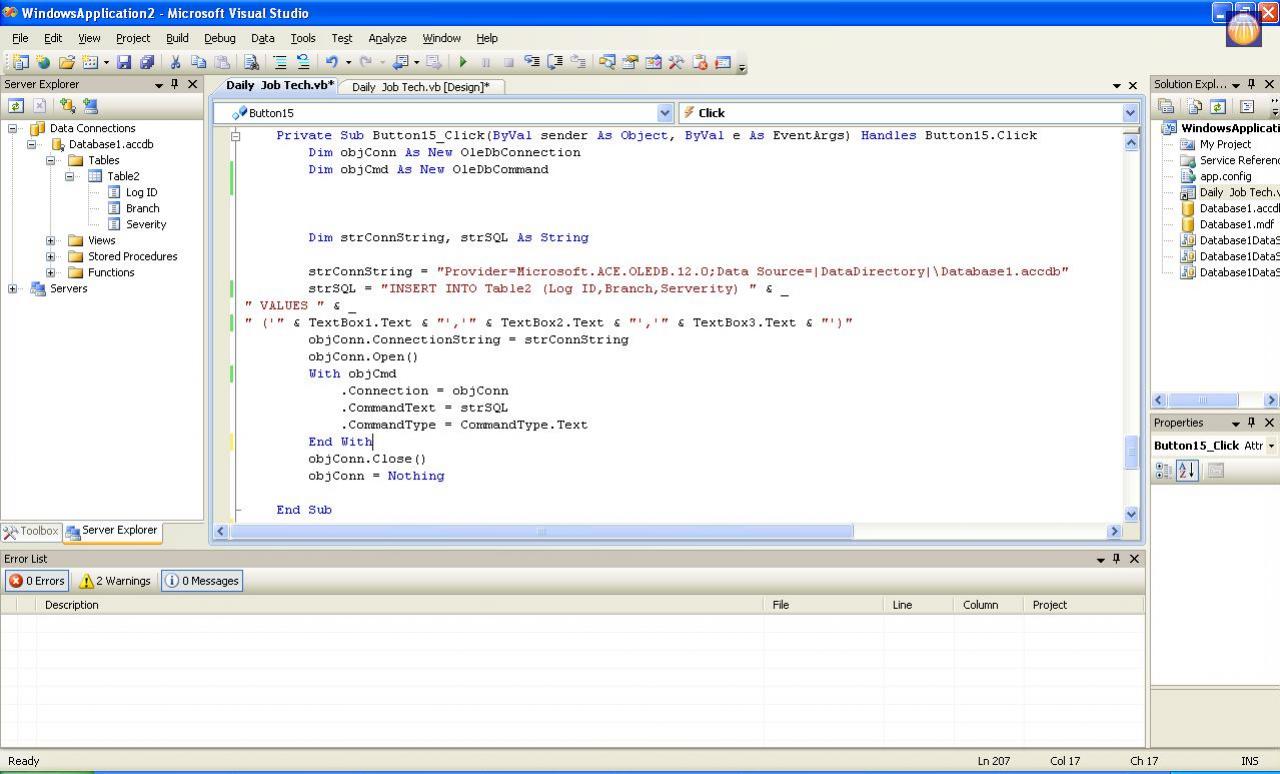Click the Description column header in Error List
This screenshot has height=774, width=1280.
pyautogui.click(x=72, y=605)
